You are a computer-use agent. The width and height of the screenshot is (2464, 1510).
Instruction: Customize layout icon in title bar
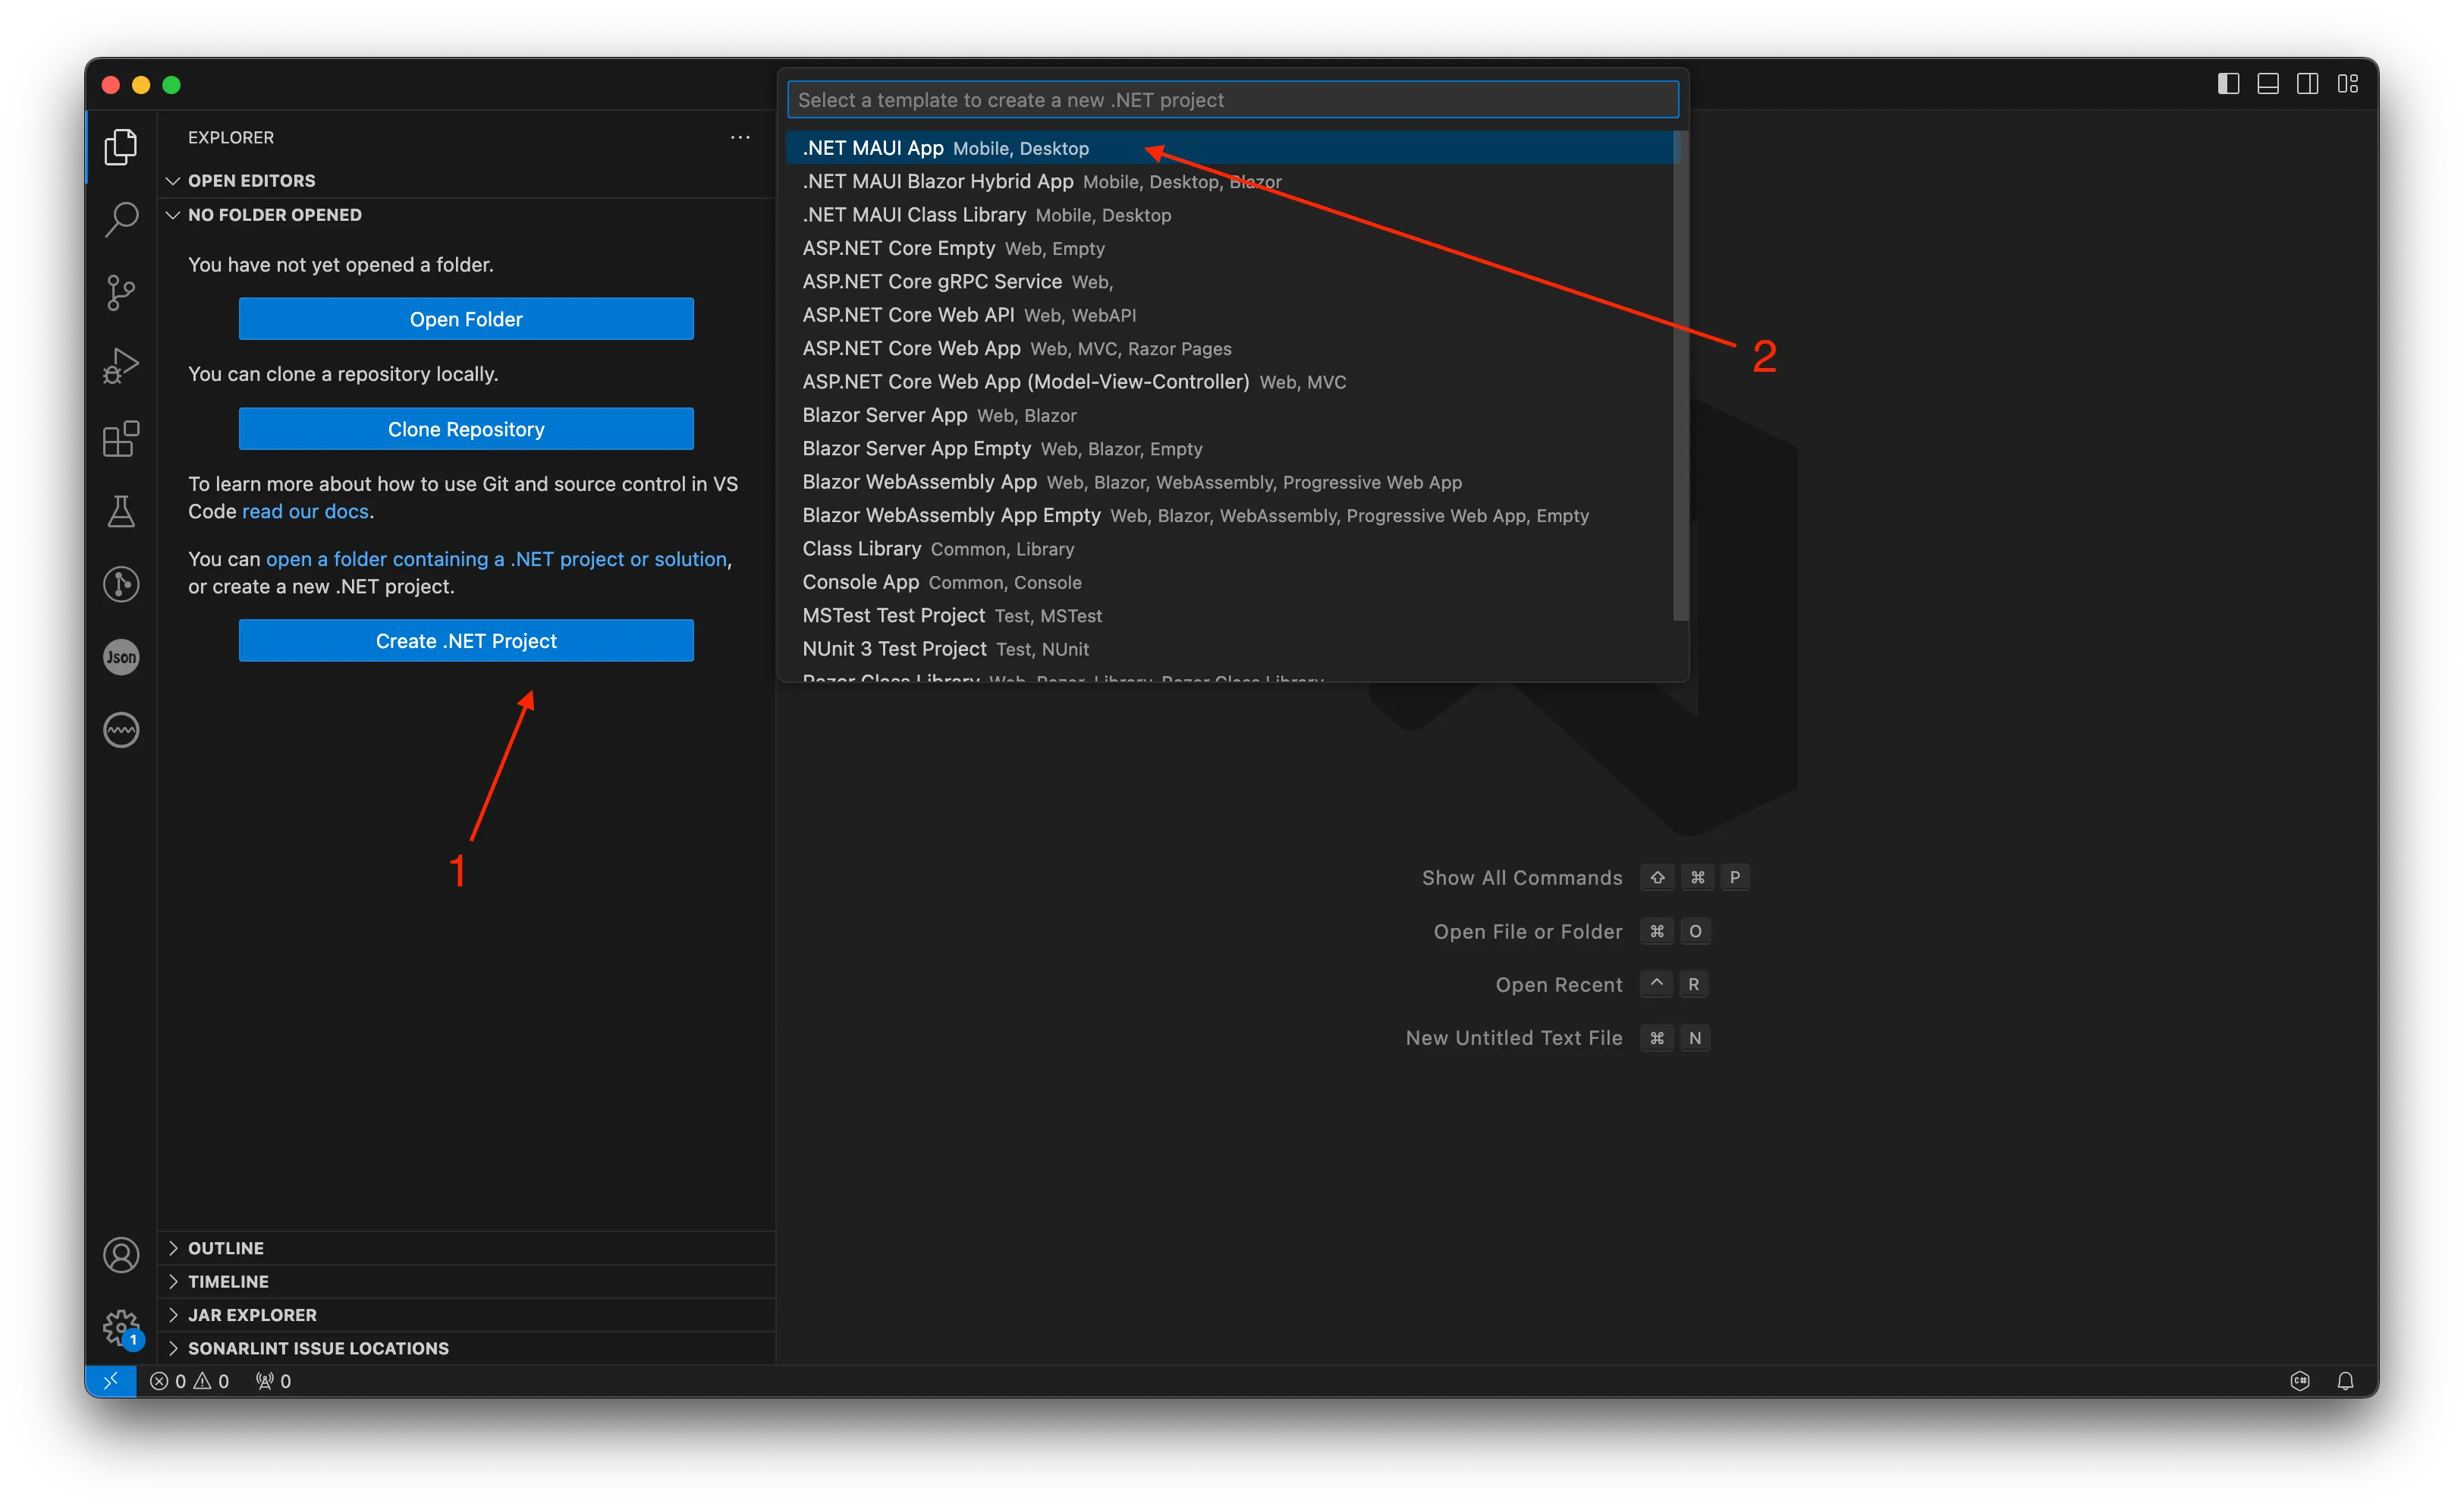coord(2348,84)
